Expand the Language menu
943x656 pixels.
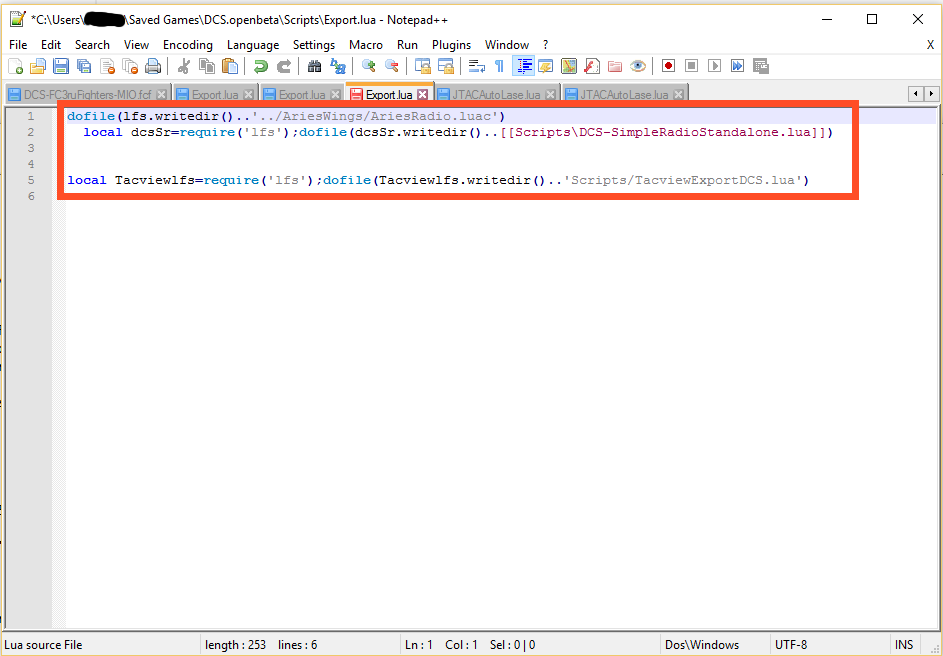pyautogui.click(x=253, y=45)
